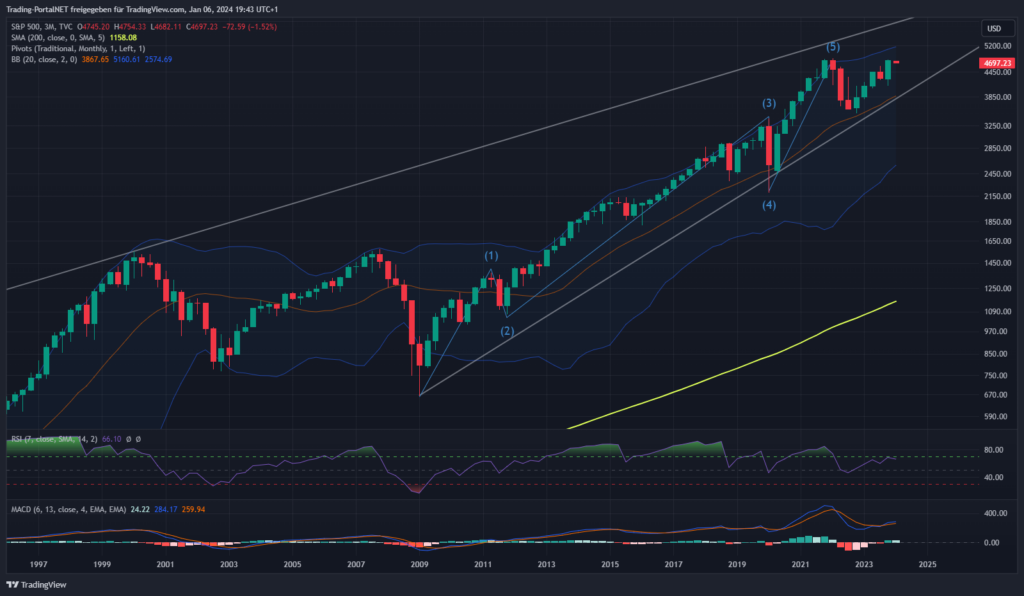This screenshot has height=596, width=1024.
Task: Click the 80.00 level on RSI scale
Action: pyautogui.click(x=993, y=450)
